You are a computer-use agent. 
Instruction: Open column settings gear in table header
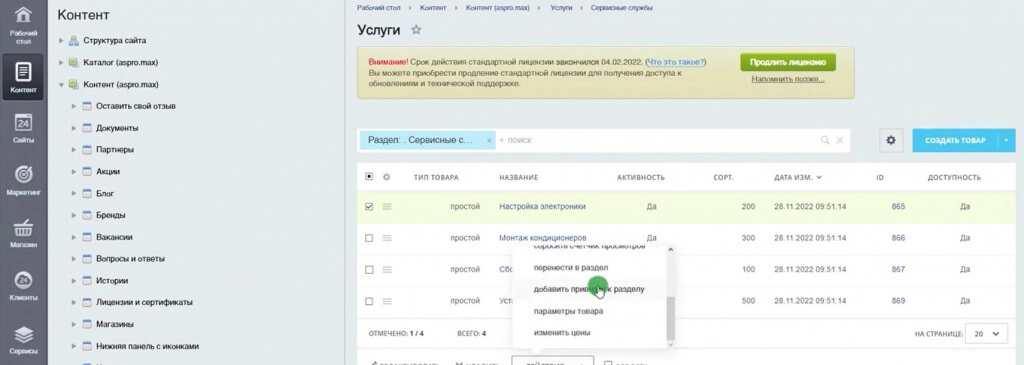pyautogui.click(x=386, y=177)
